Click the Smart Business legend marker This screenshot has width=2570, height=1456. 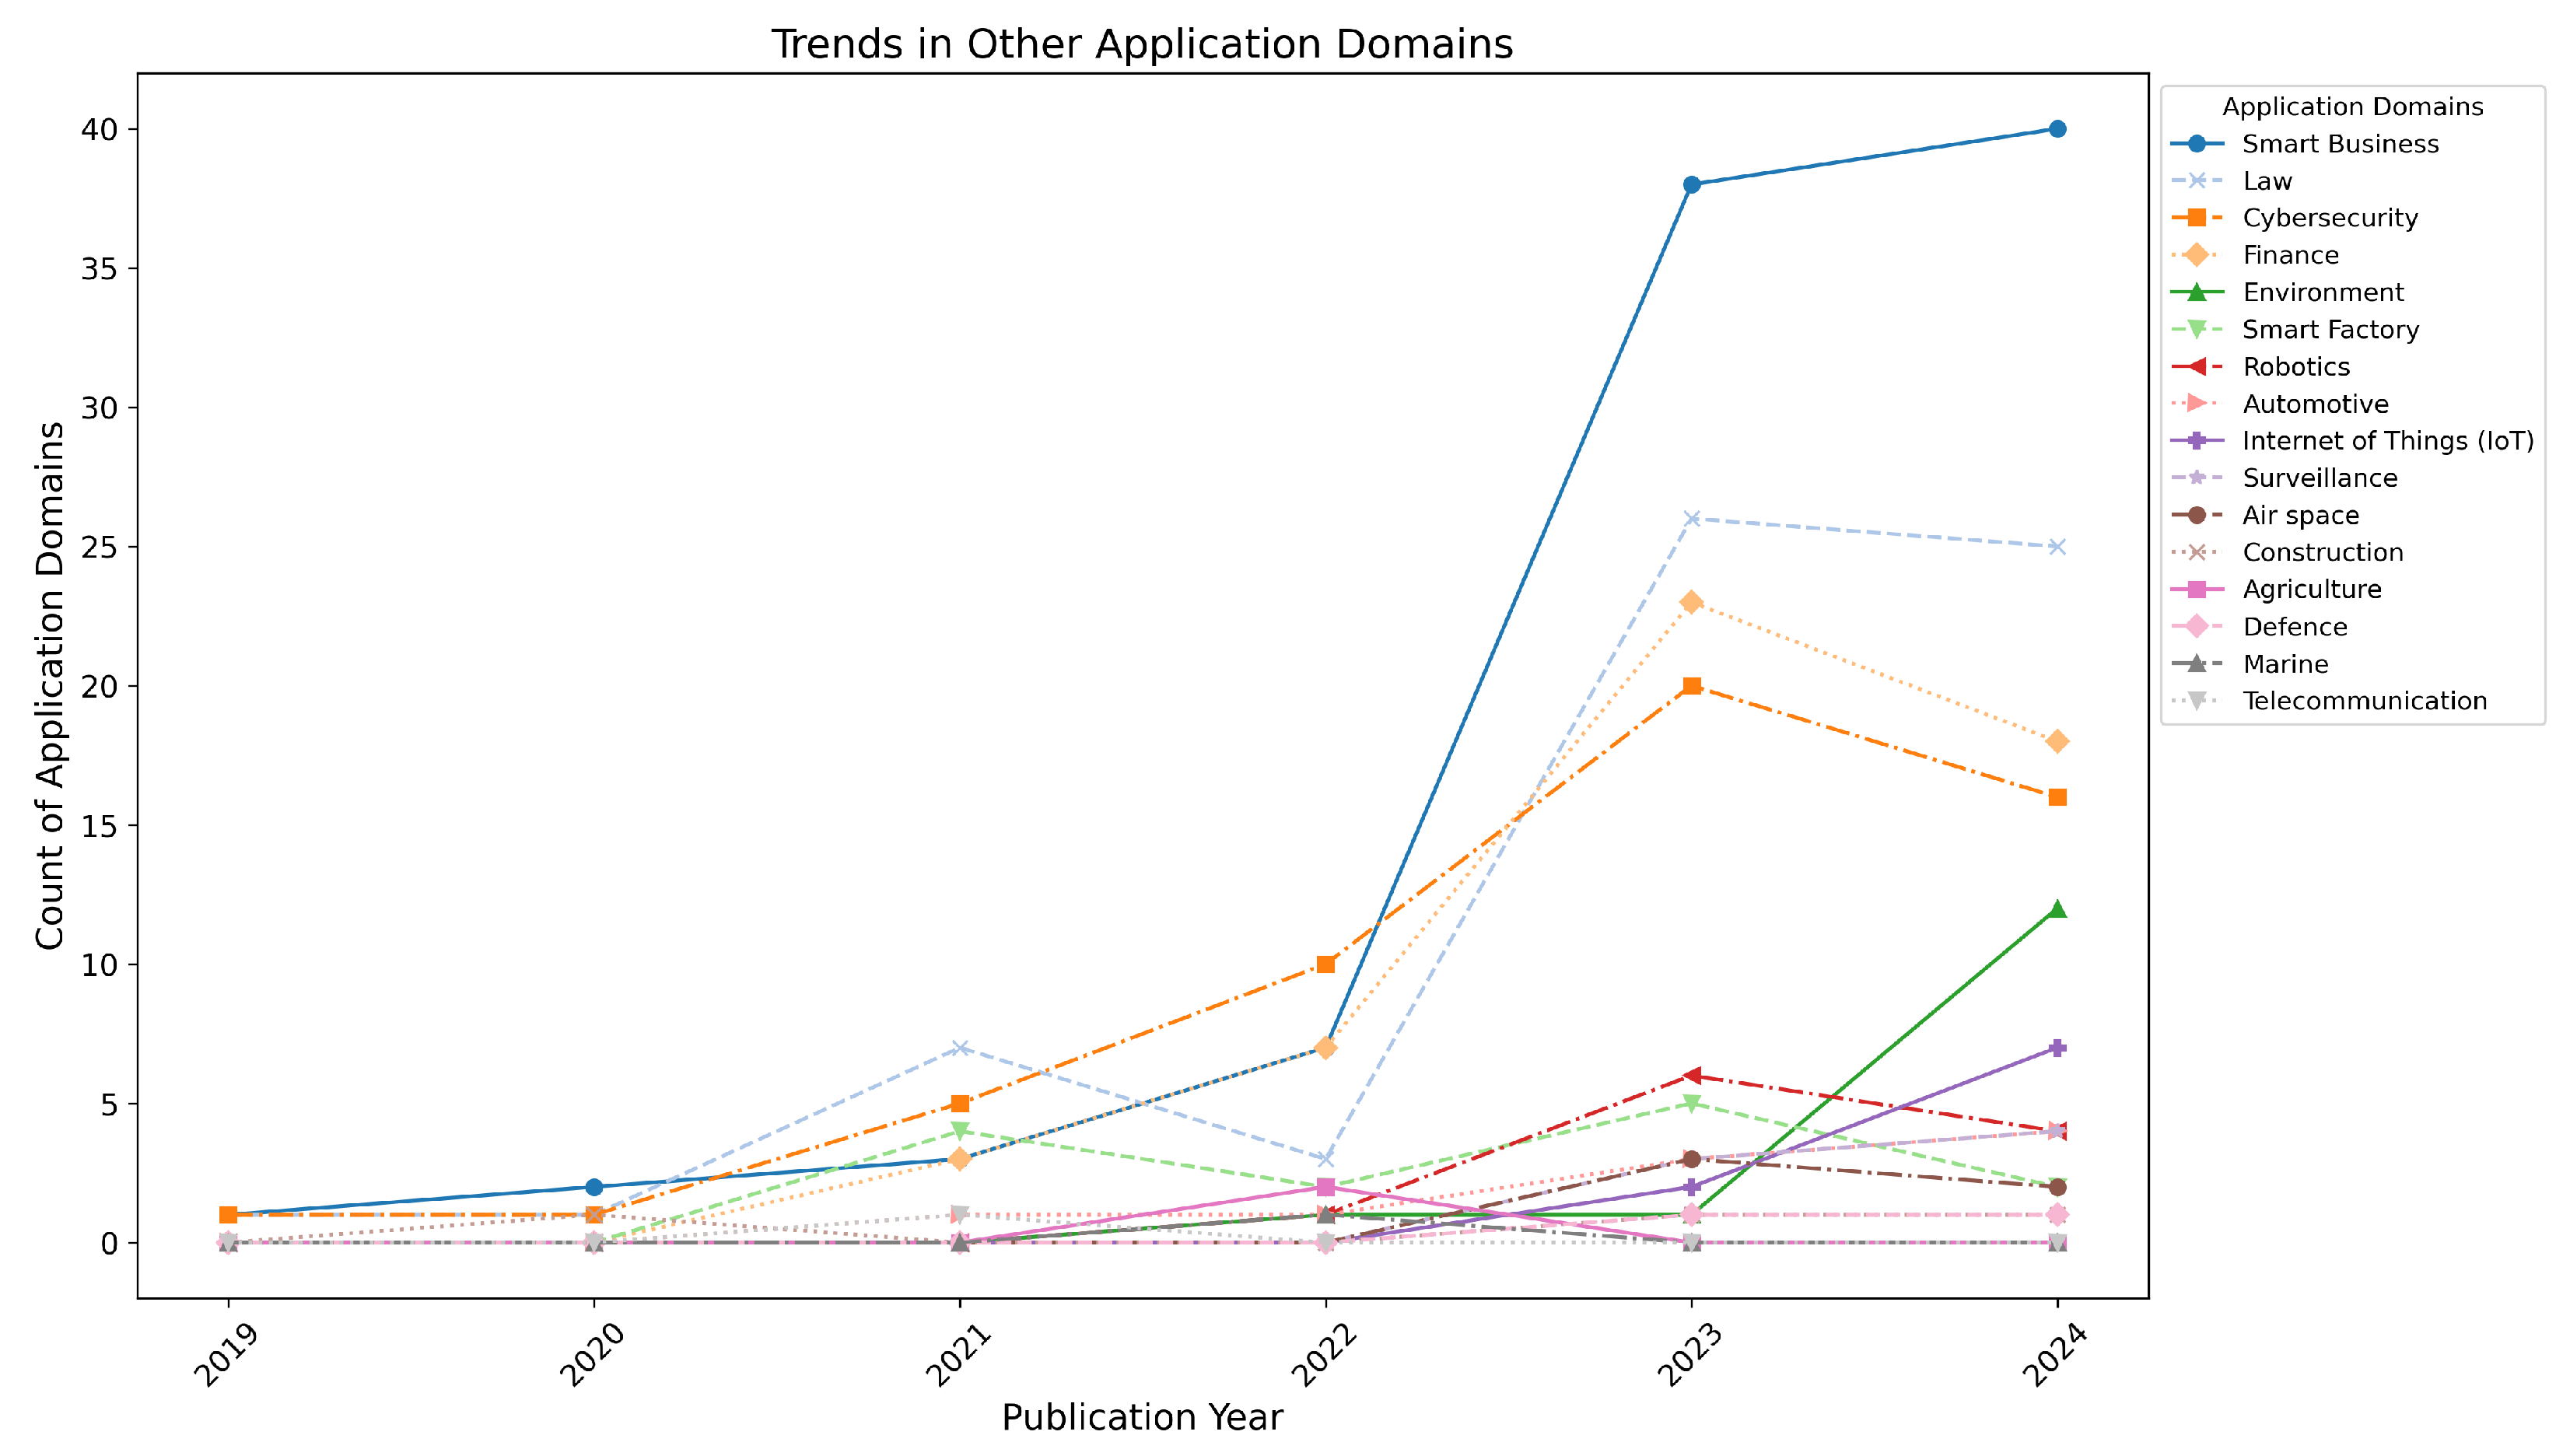click(2196, 144)
